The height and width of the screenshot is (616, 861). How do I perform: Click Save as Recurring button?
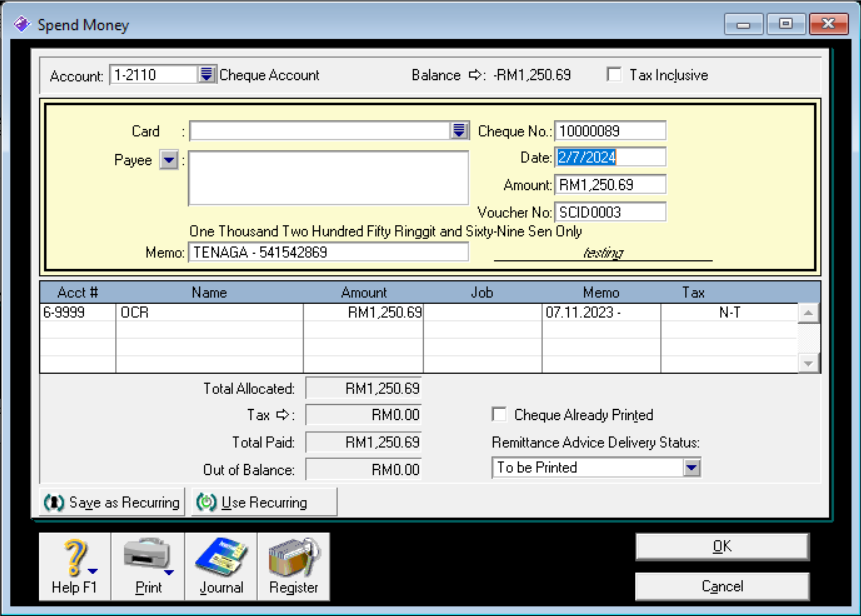(x=112, y=502)
